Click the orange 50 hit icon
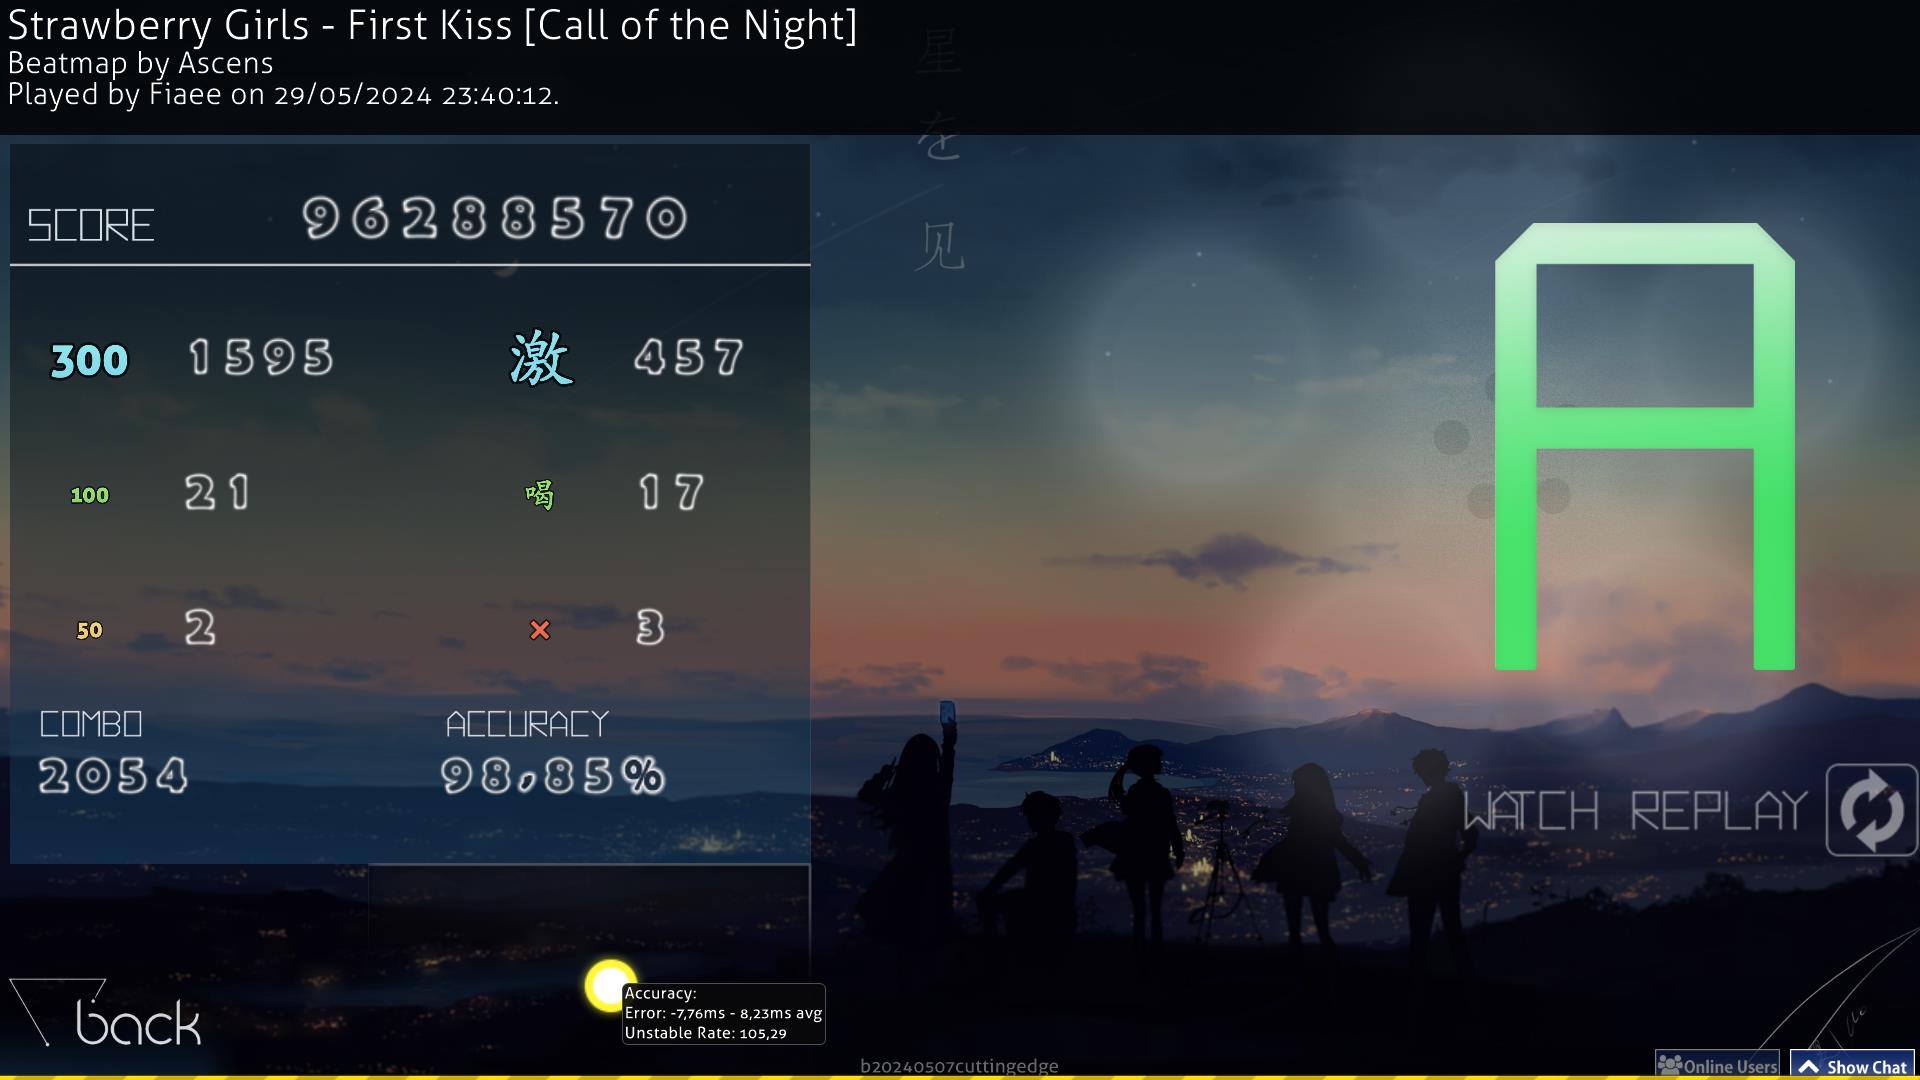The image size is (1920, 1080). 89,630
